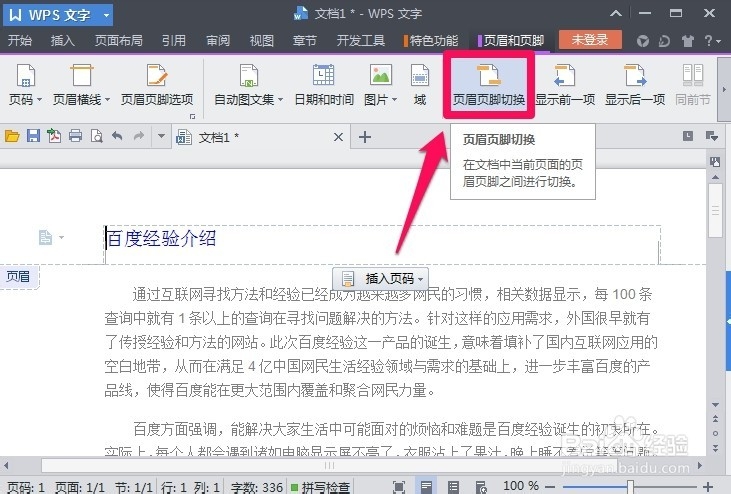Click 自动图文集 autotext icon
This screenshot has height=494, width=731.
coord(248,75)
